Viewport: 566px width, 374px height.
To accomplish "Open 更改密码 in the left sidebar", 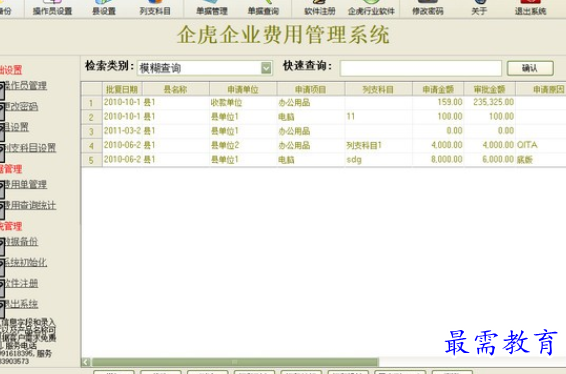I will click(20, 106).
